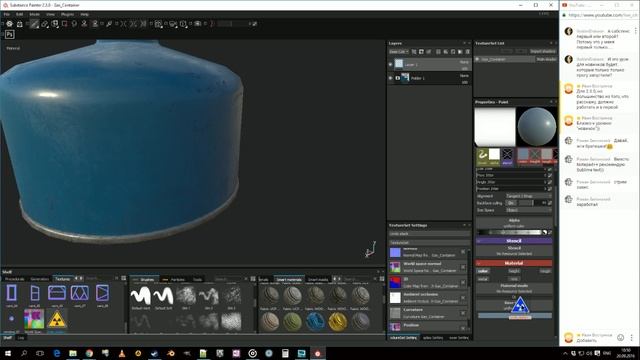Switch to the Smart masks tab
This screenshot has height=360, width=640.
pyautogui.click(x=318, y=280)
